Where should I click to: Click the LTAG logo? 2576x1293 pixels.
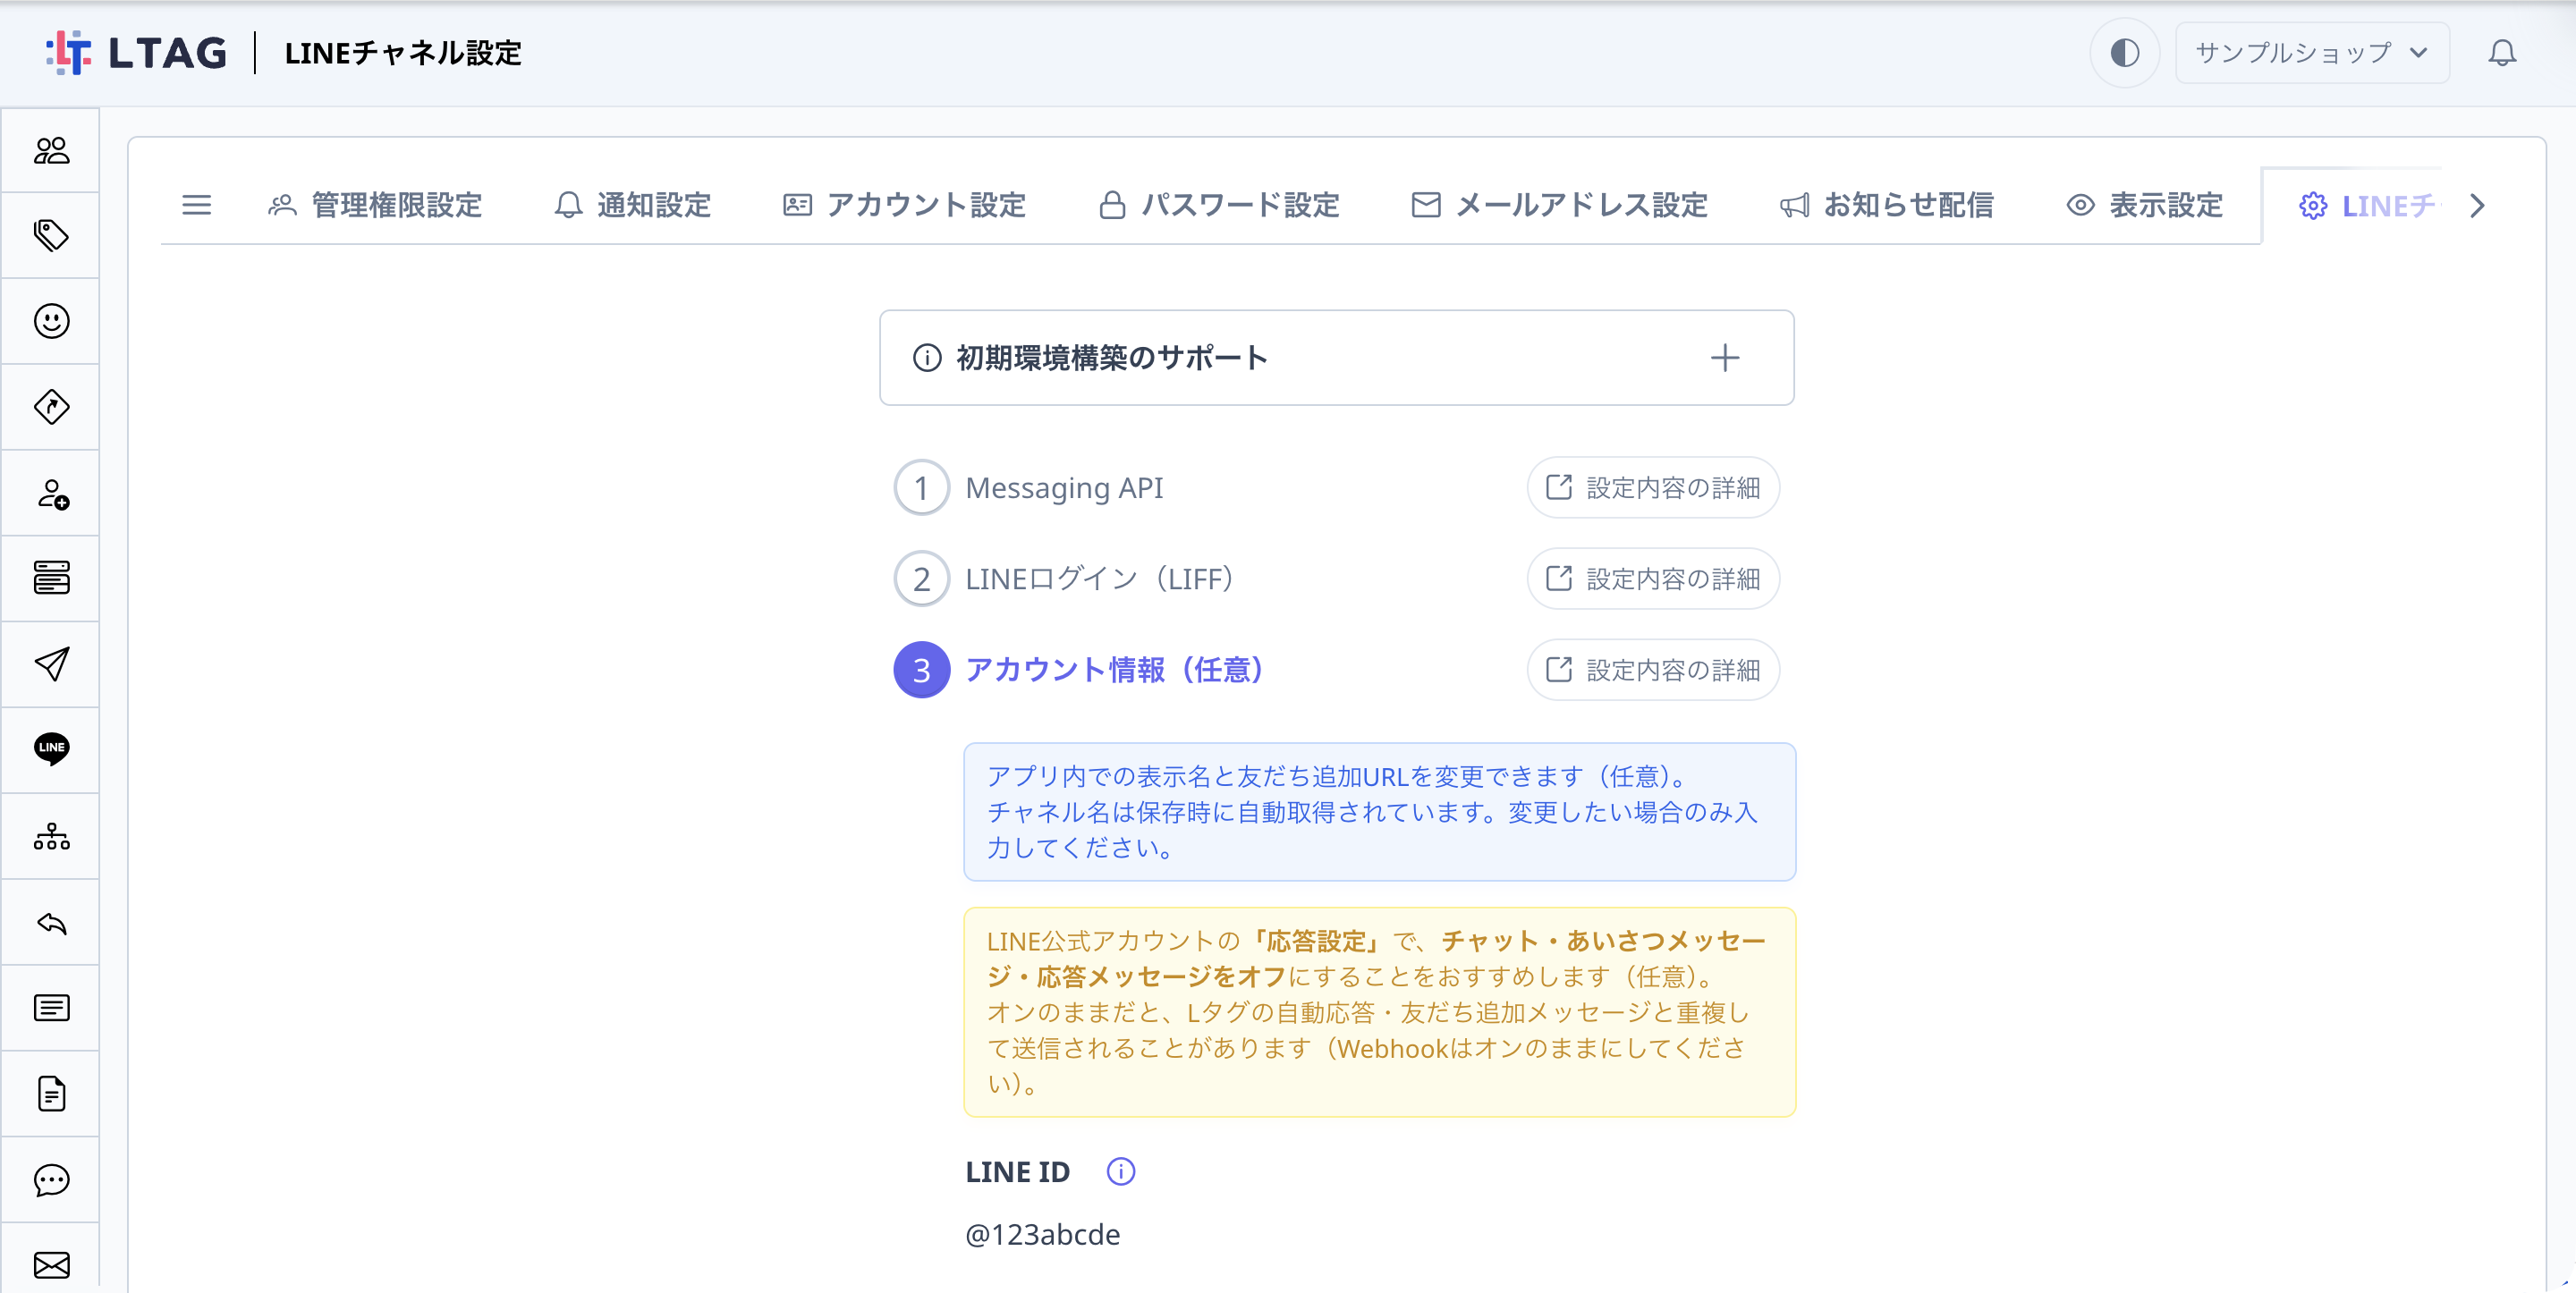(137, 53)
